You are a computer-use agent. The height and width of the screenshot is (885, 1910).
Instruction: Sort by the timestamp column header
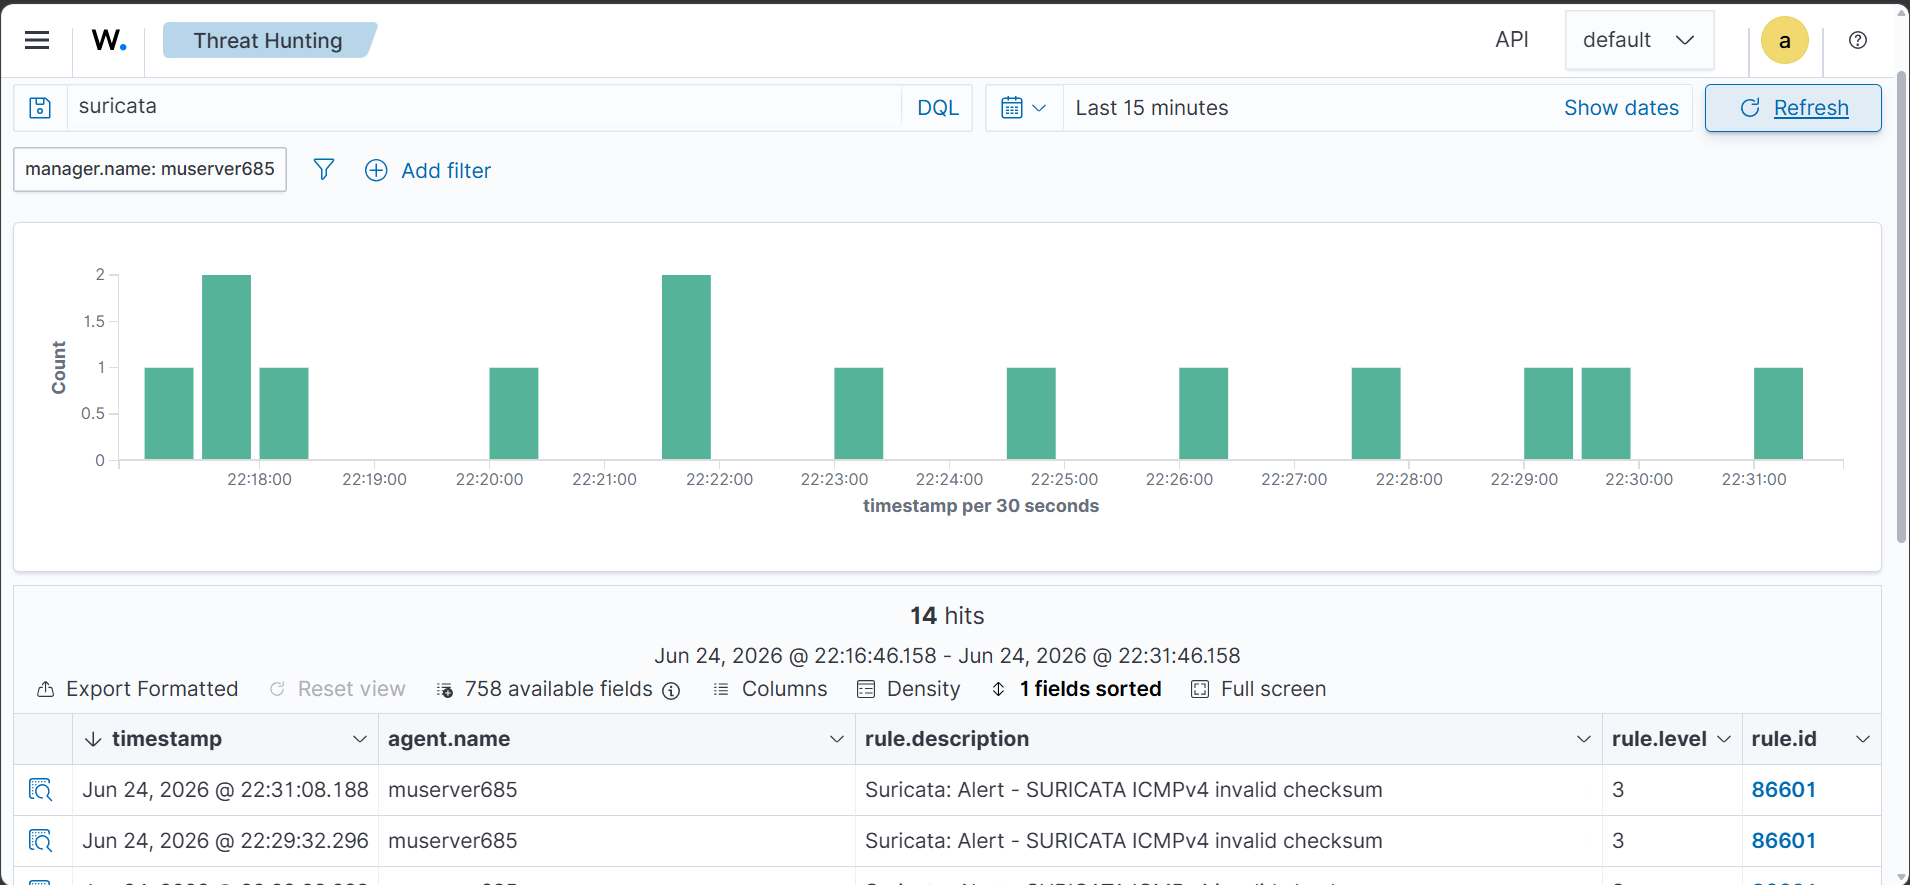(x=167, y=739)
